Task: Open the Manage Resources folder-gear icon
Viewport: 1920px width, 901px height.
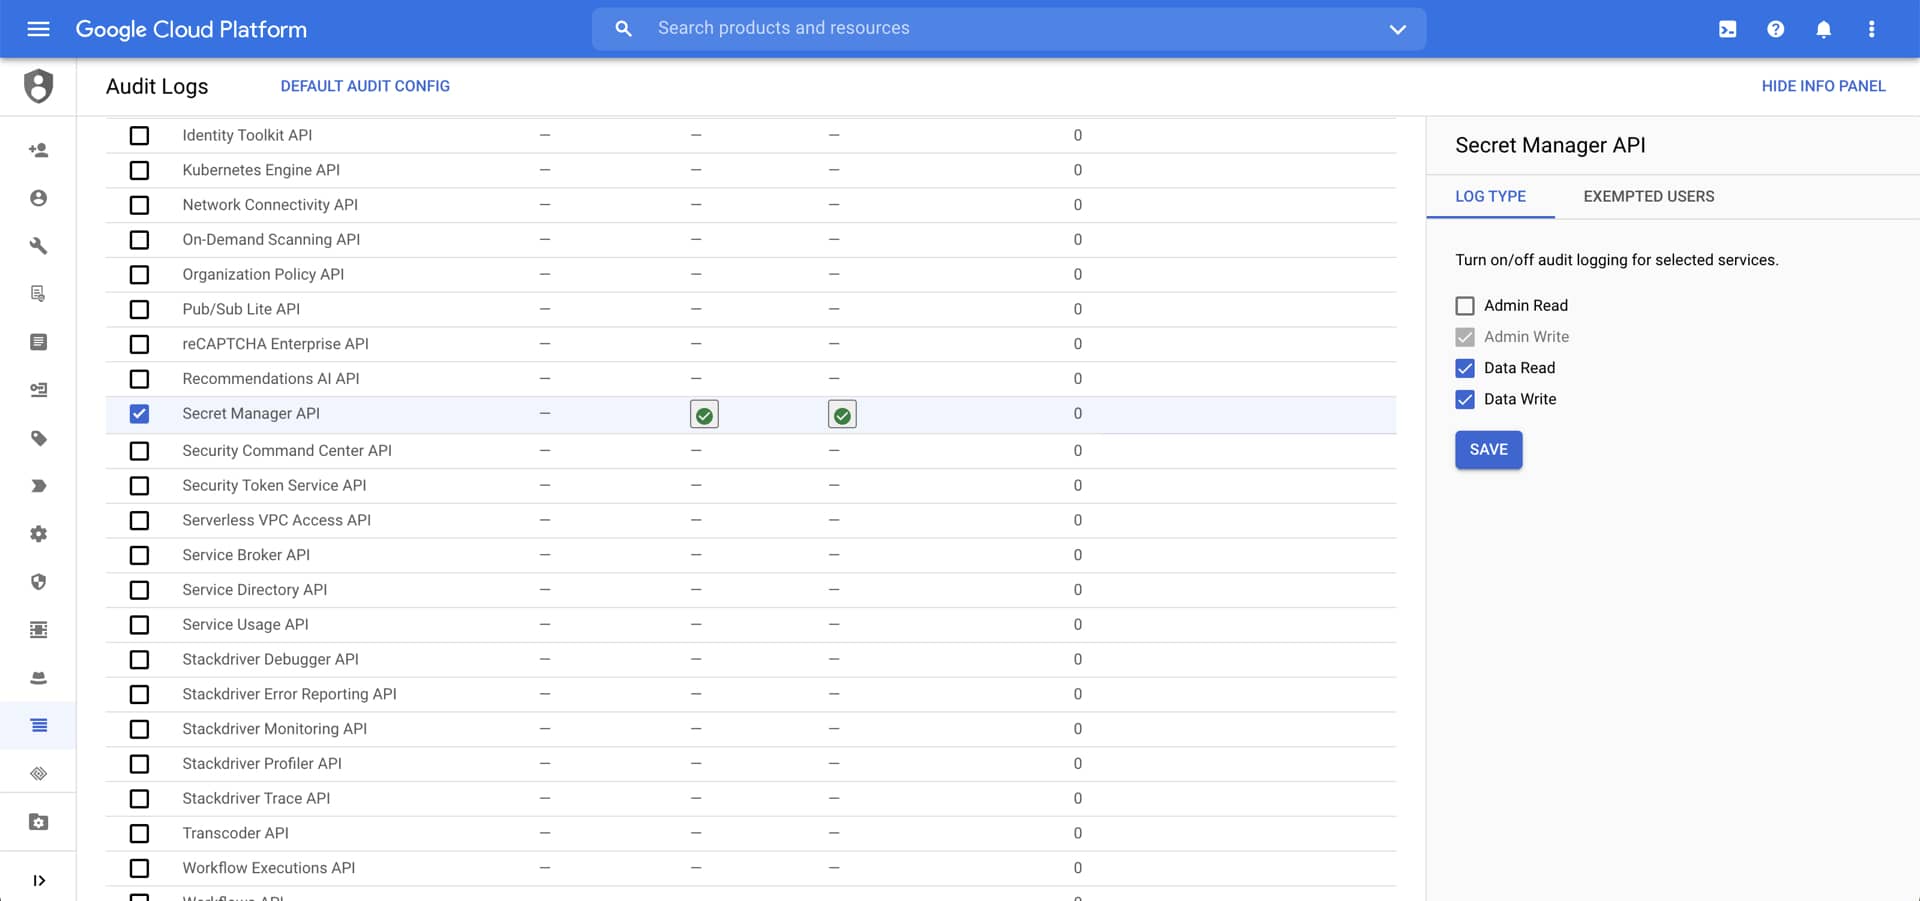Action: (x=38, y=822)
